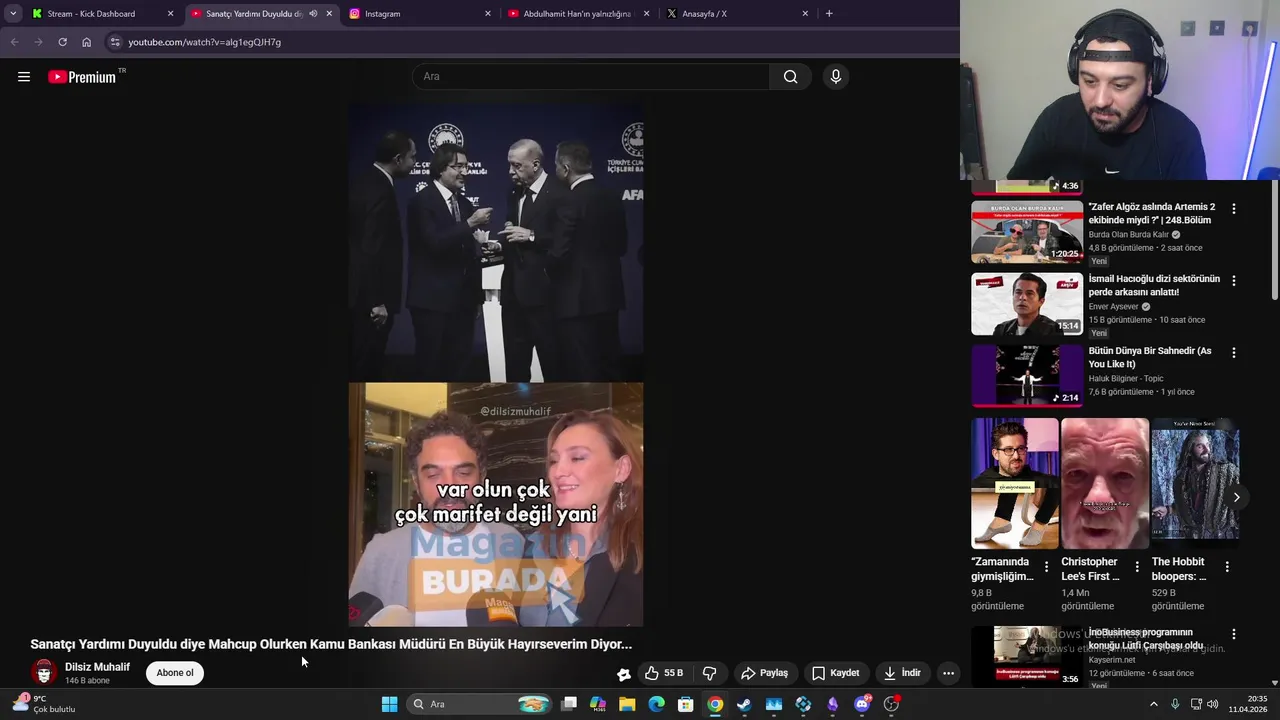Open Steam from the taskbar
The height and width of the screenshot is (720, 1280).
pyautogui.click(x=744, y=704)
